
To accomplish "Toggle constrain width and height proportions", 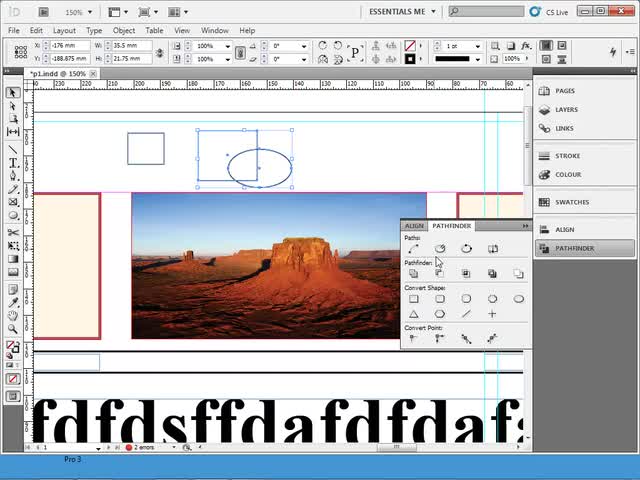I will coord(160,52).
